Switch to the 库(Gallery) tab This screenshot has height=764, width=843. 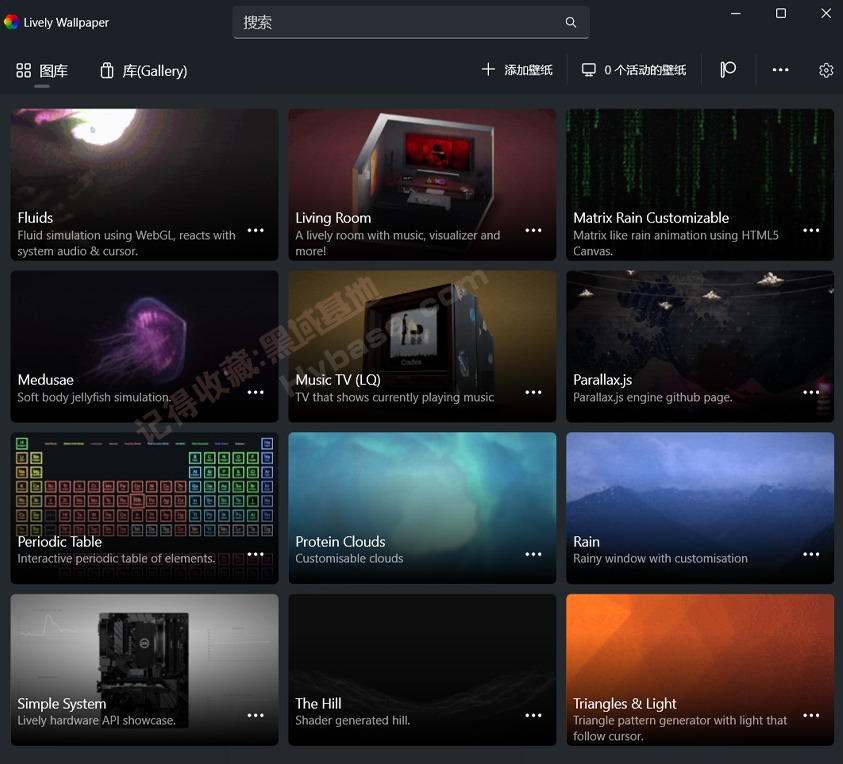(154, 71)
